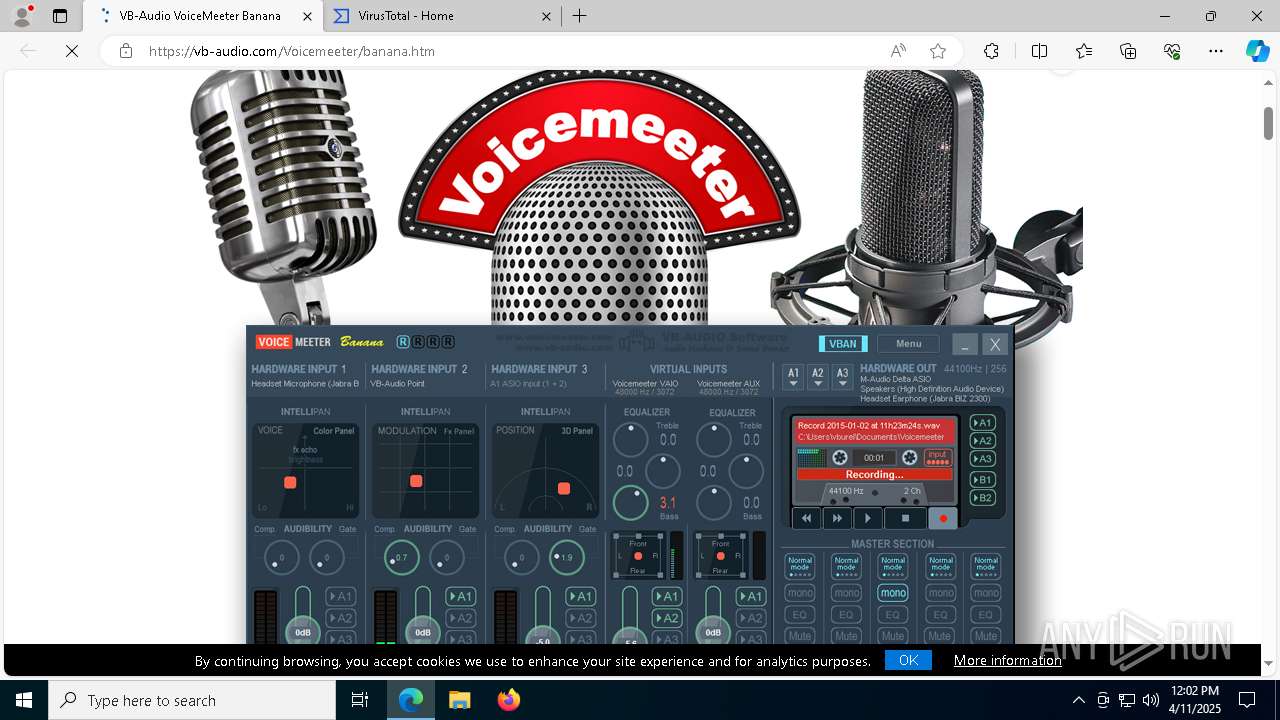The height and width of the screenshot is (720, 1280).
Task: Open a new browser tab
Action: (579, 16)
